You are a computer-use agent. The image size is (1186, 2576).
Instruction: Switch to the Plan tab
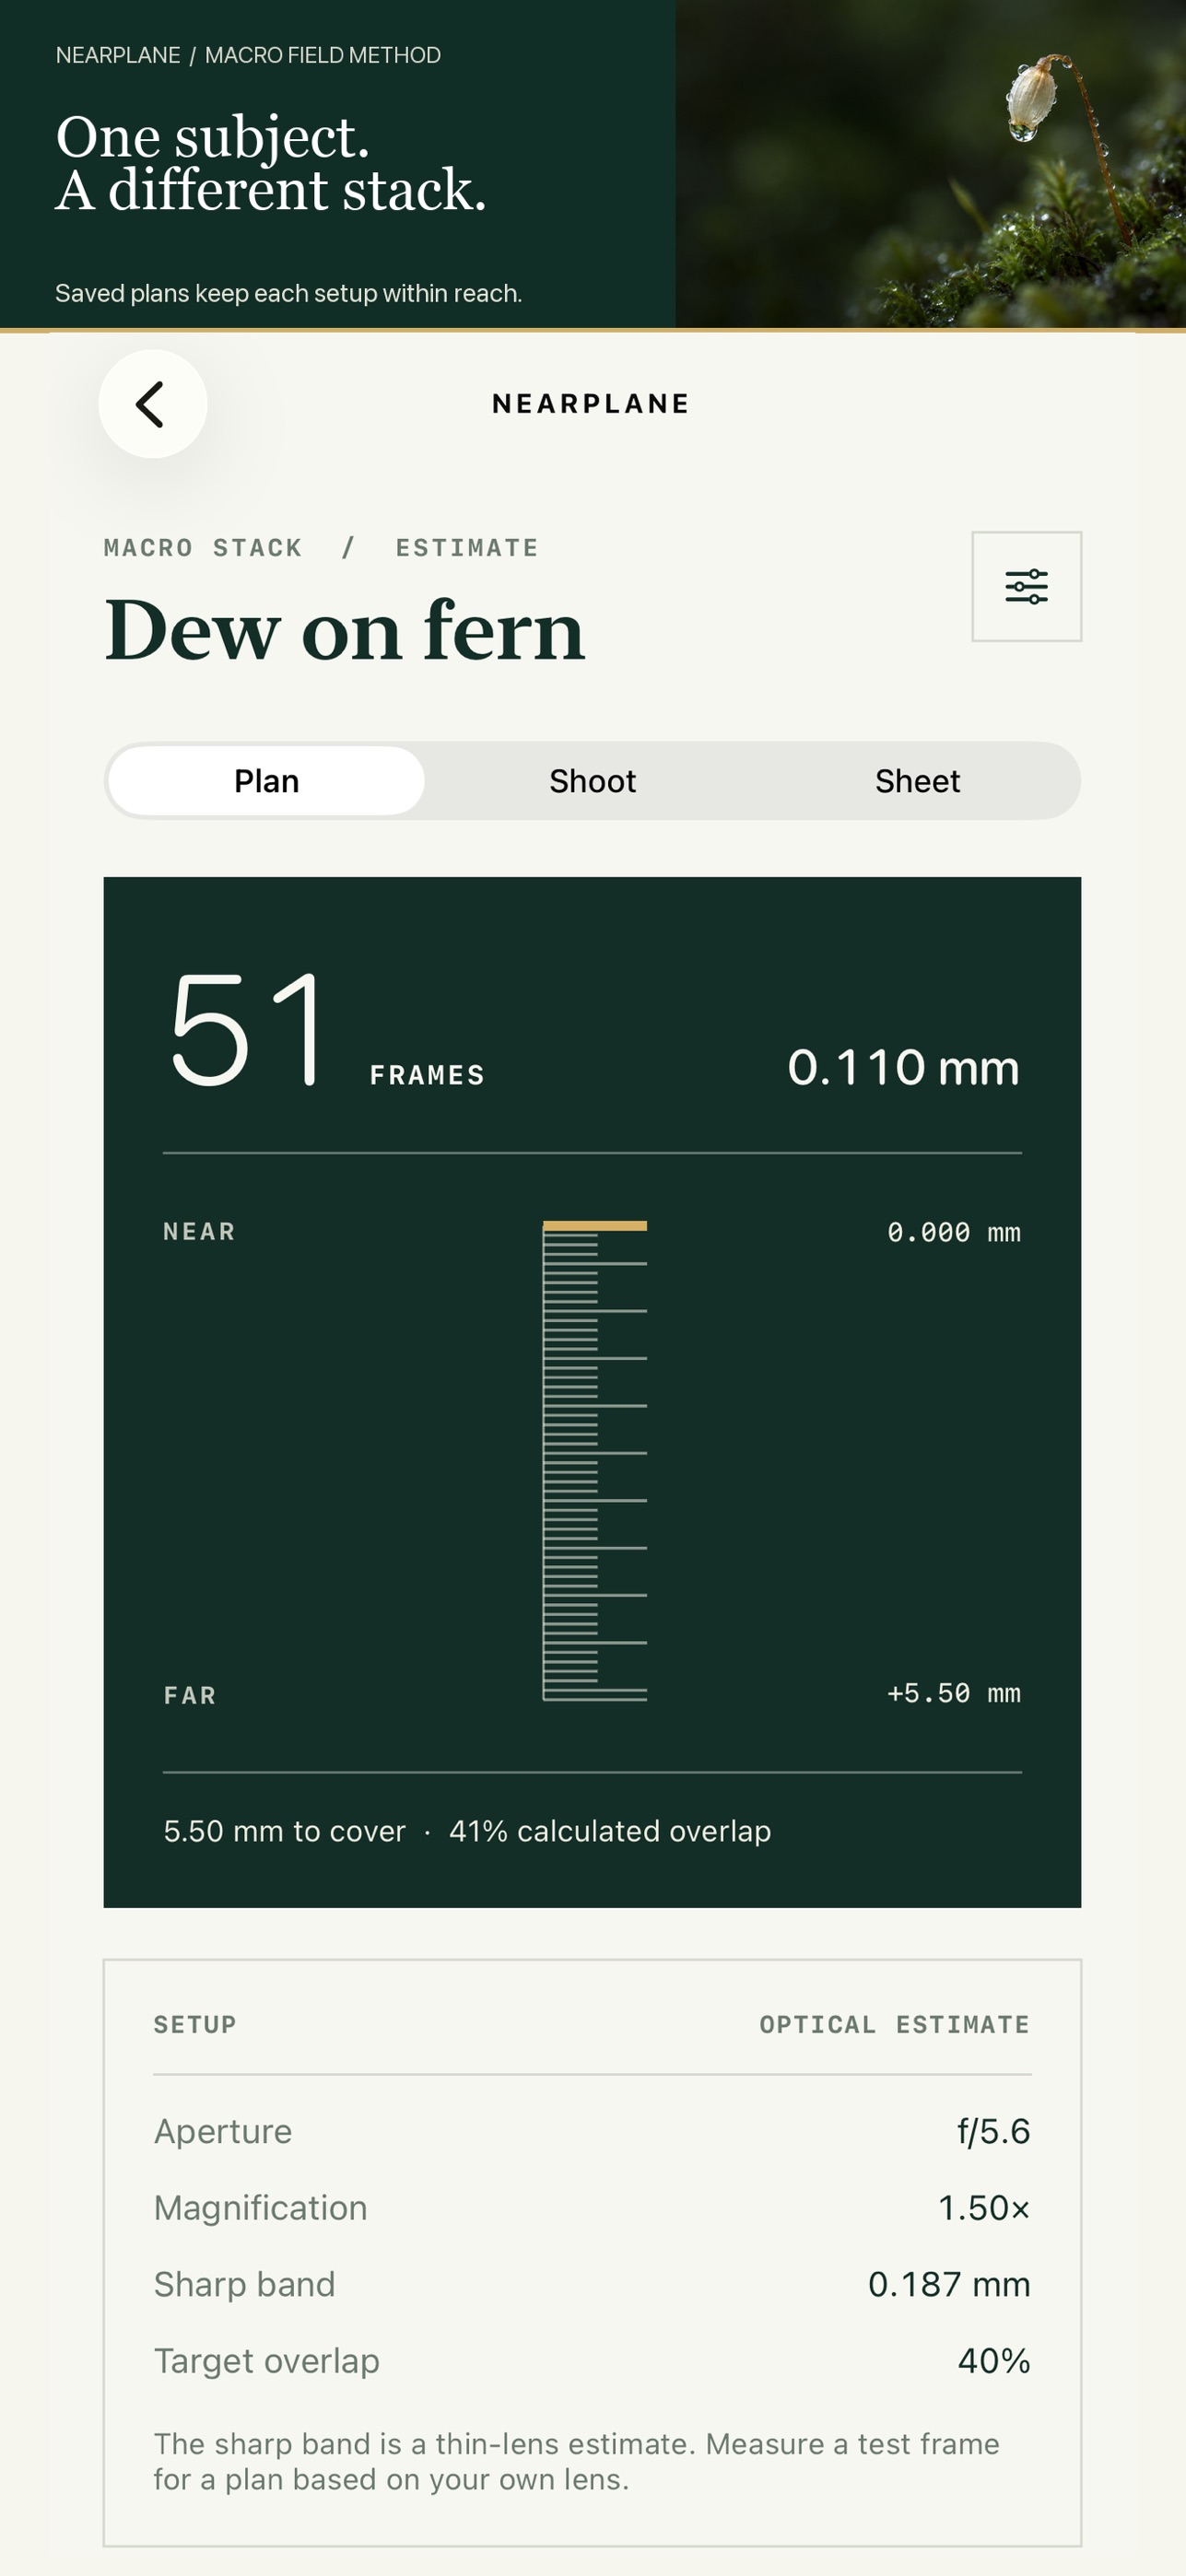tap(266, 781)
